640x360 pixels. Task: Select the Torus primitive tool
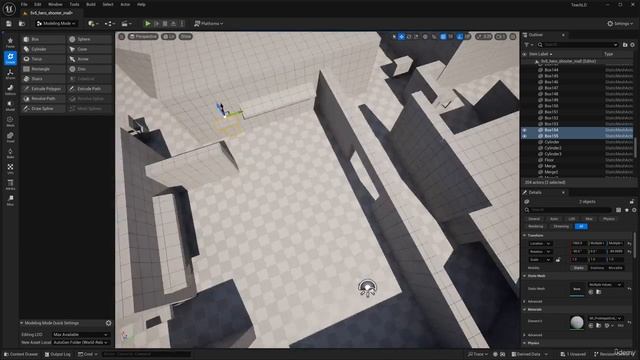click(x=43, y=59)
